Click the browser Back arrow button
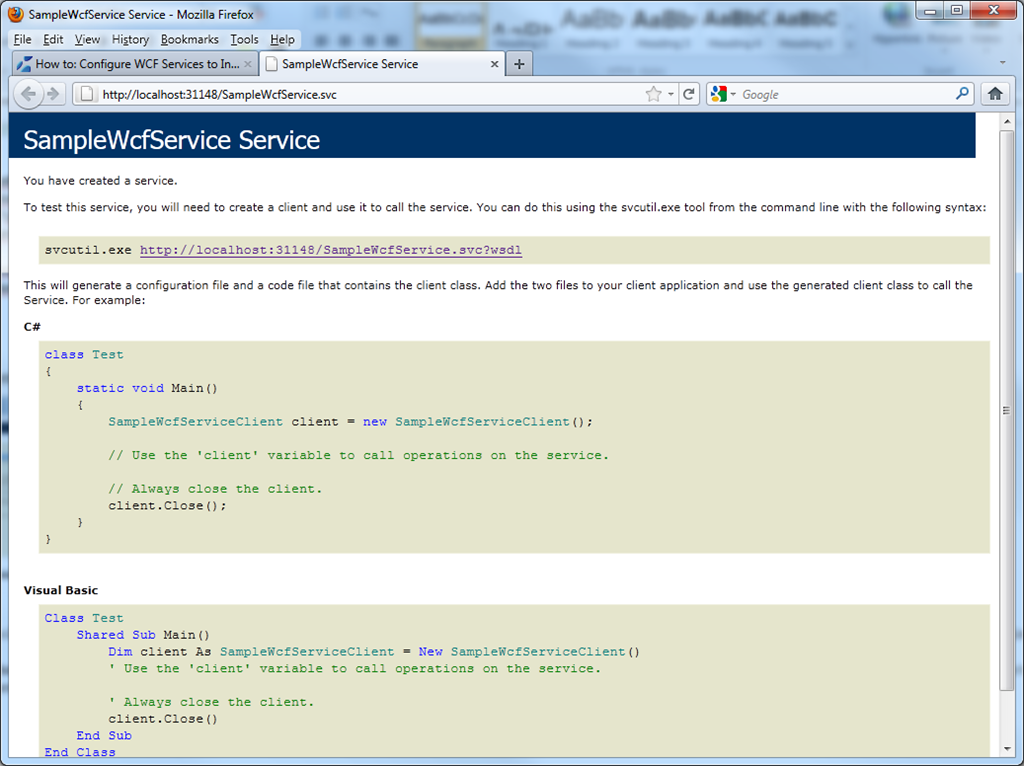The image size is (1024, 766). [28, 94]
